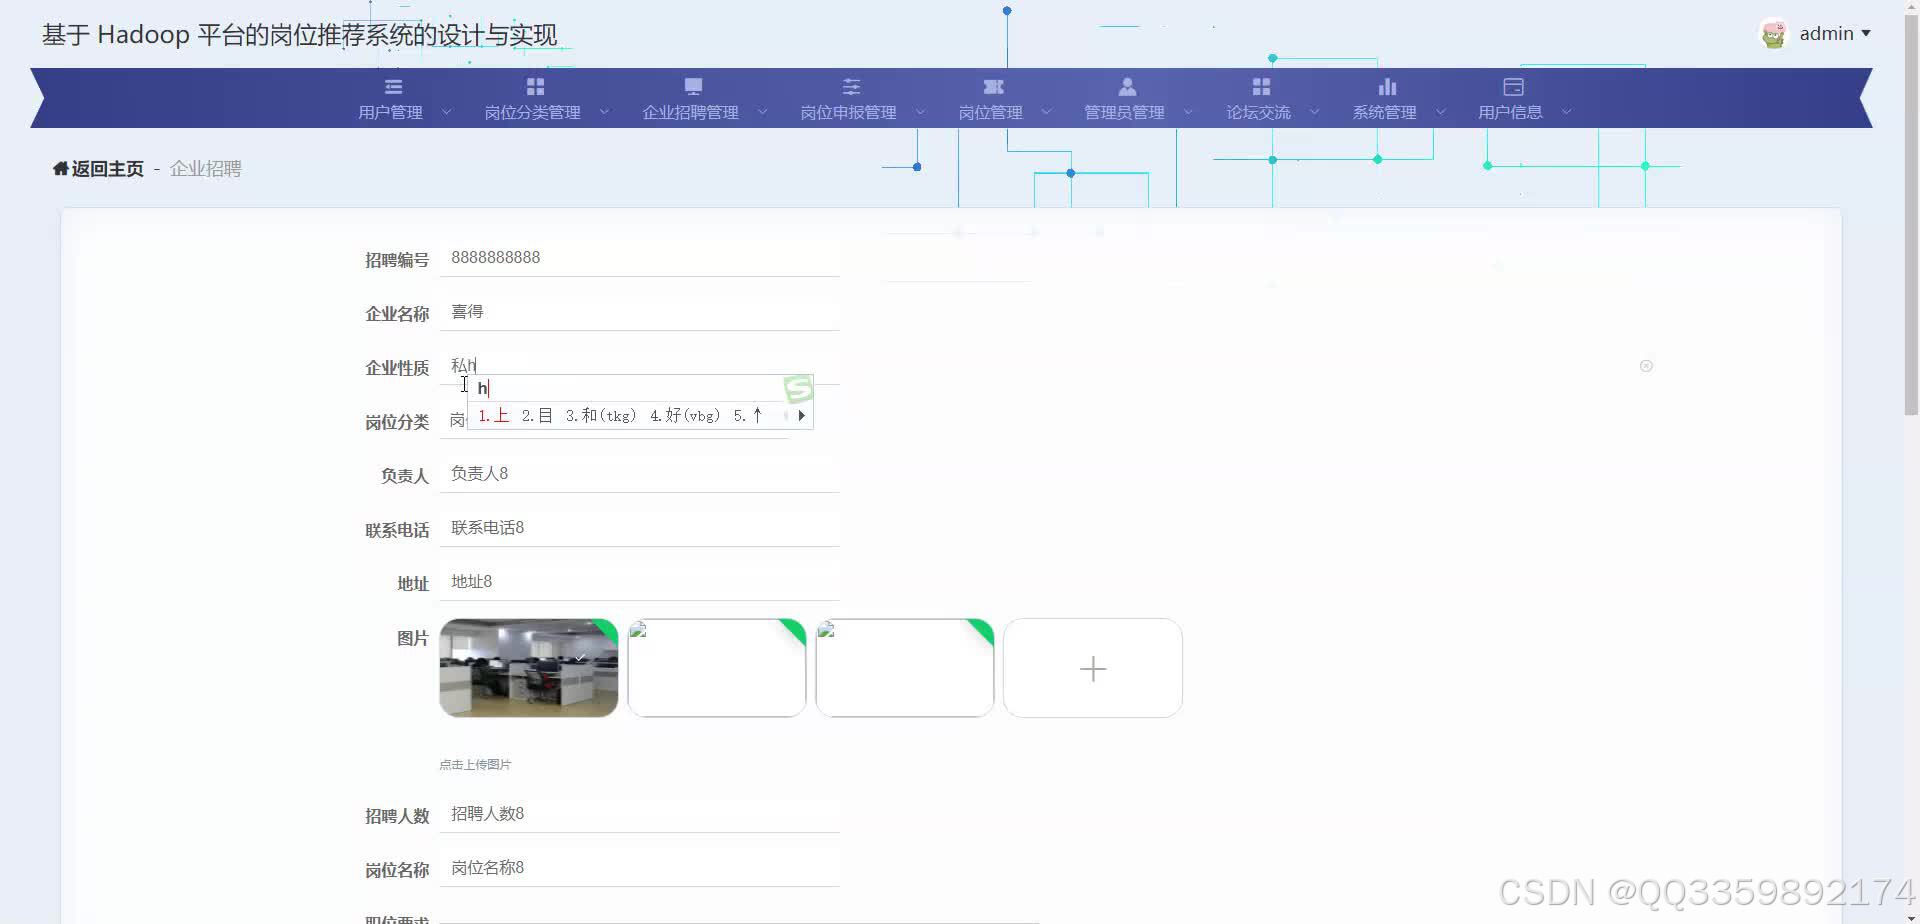This screenshot has height=924, width=1920.
Task: Click the 联系电话 input field
Action: tap(639, 528)
